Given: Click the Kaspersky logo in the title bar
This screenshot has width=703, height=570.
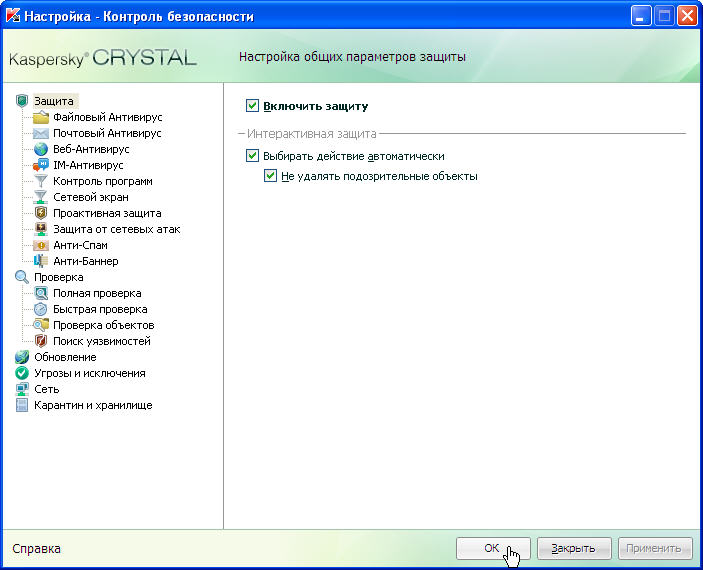Looking at the screenshot, I should click(13, 16).
